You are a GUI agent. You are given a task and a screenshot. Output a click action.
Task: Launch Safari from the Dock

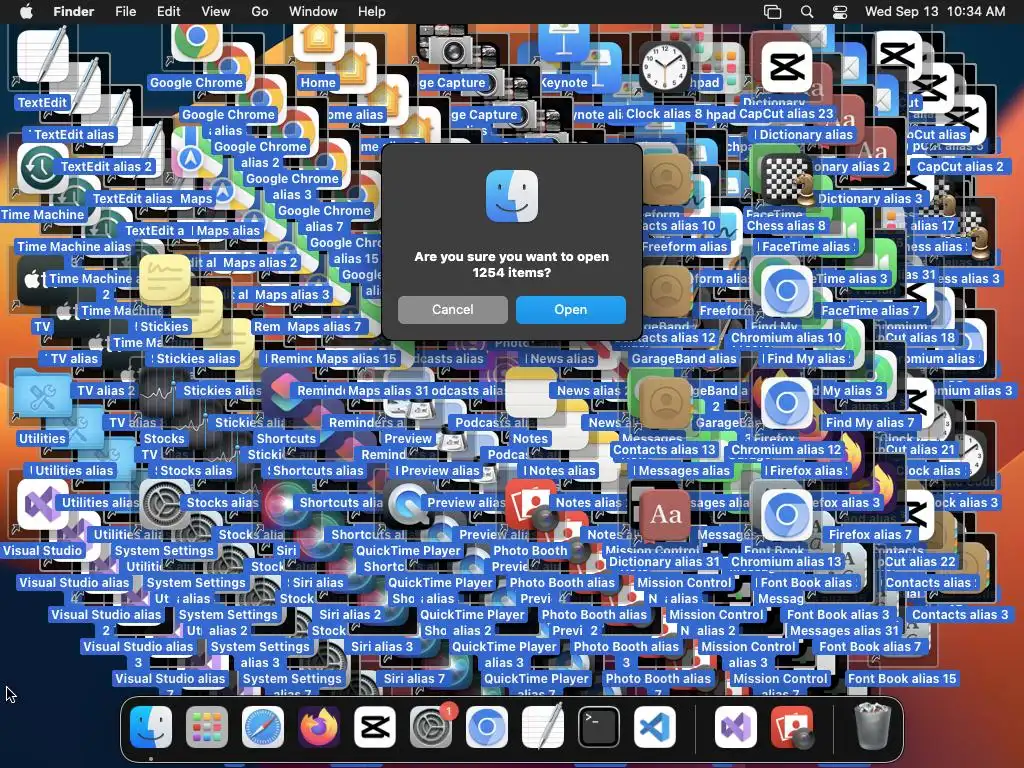263,727
